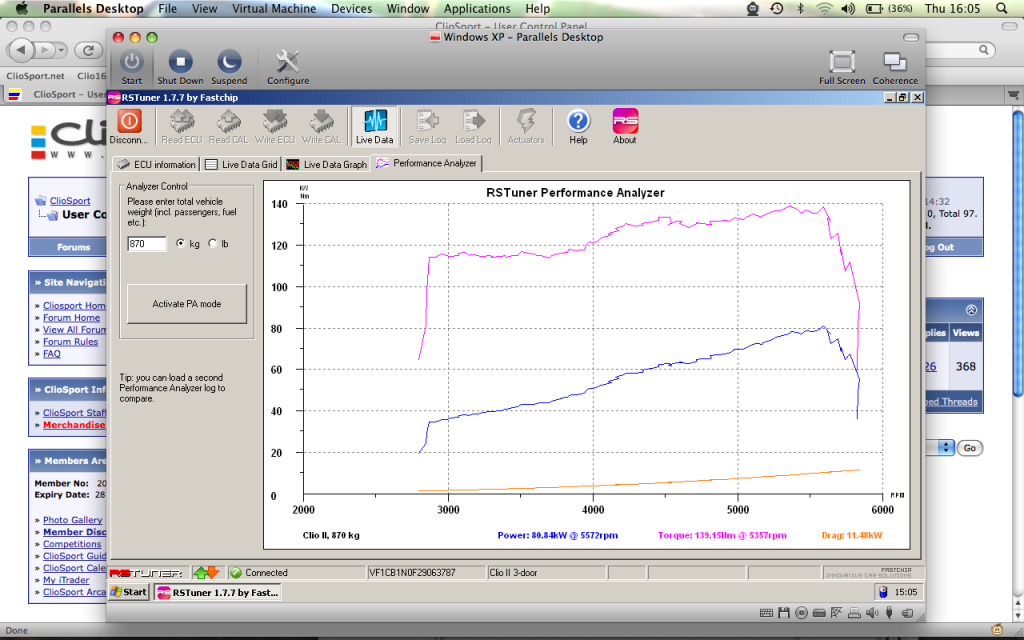Click the Disconnect icon in RSTuner toolbar
The height and width of the screenshot is (640, 1024).
(130, 122)
